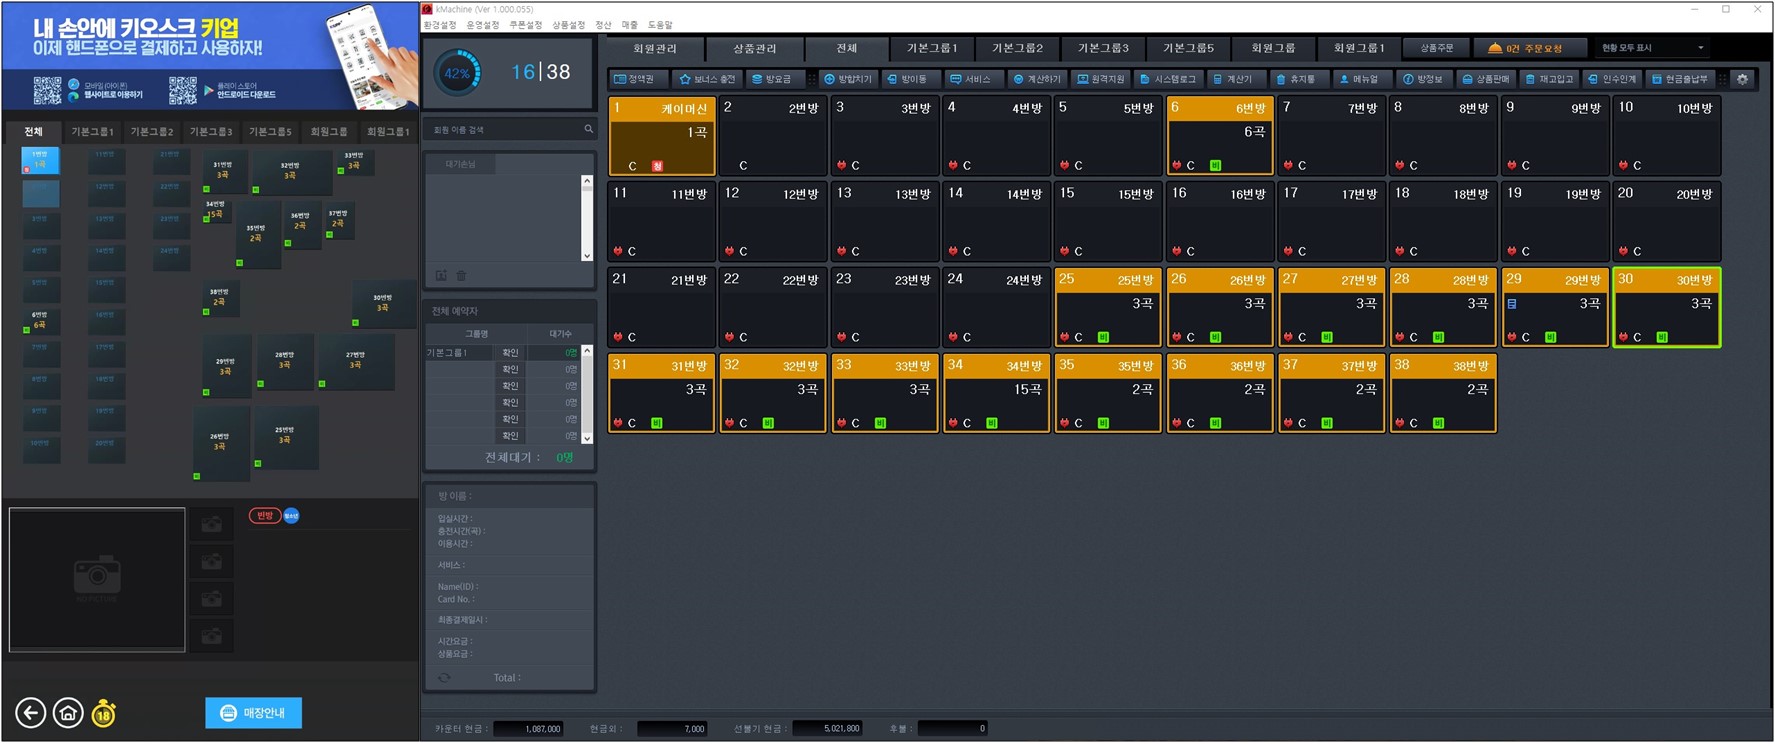Click the back arrow icon in kiosk panel
This screenshot has width=1775, height=744.
(x=31, y=713)
